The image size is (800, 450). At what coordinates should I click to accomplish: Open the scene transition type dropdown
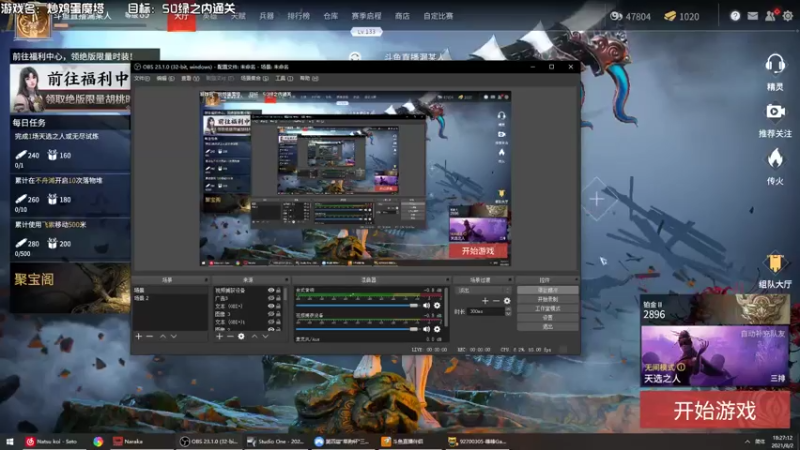[483, 290]
